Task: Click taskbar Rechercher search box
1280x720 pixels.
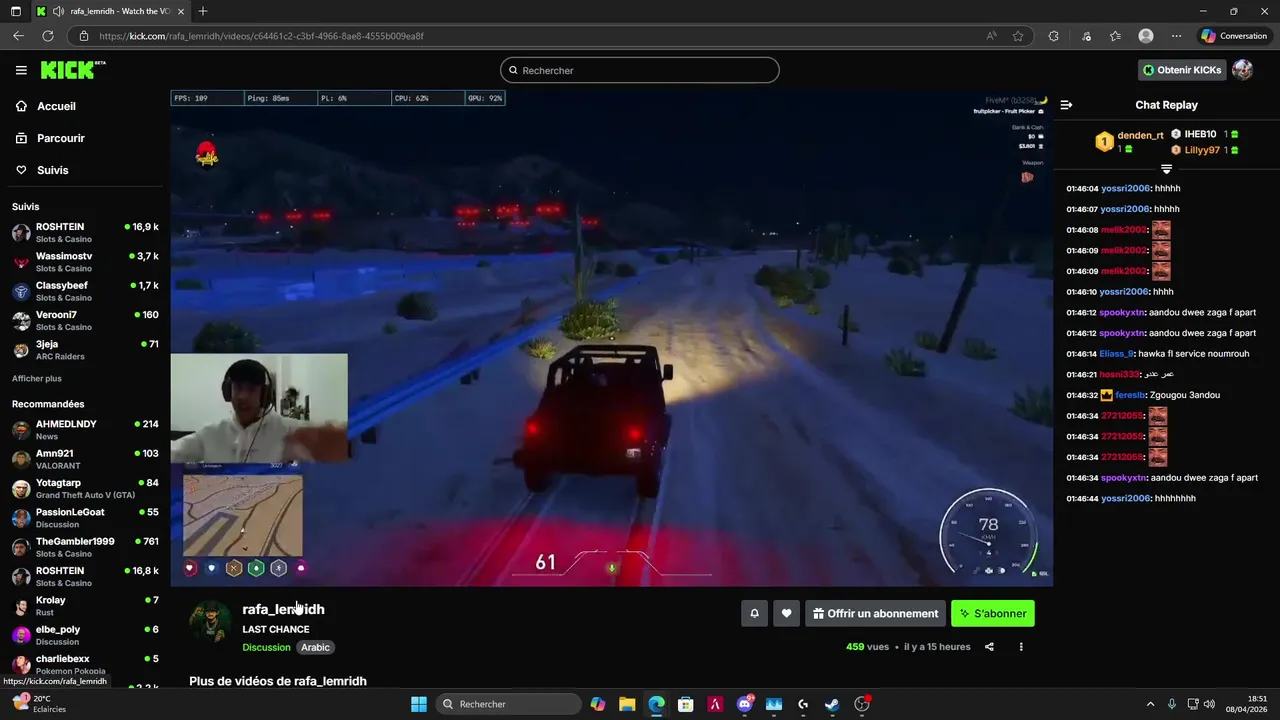Action: click(508, 704)
